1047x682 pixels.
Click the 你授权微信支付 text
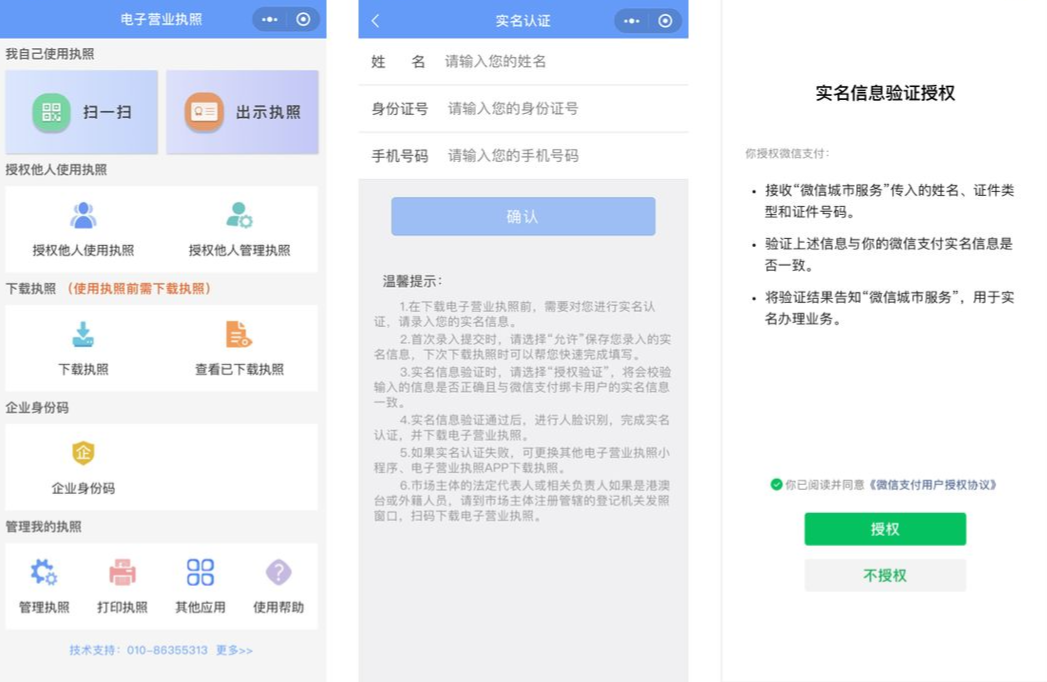[x=787, y=154]
